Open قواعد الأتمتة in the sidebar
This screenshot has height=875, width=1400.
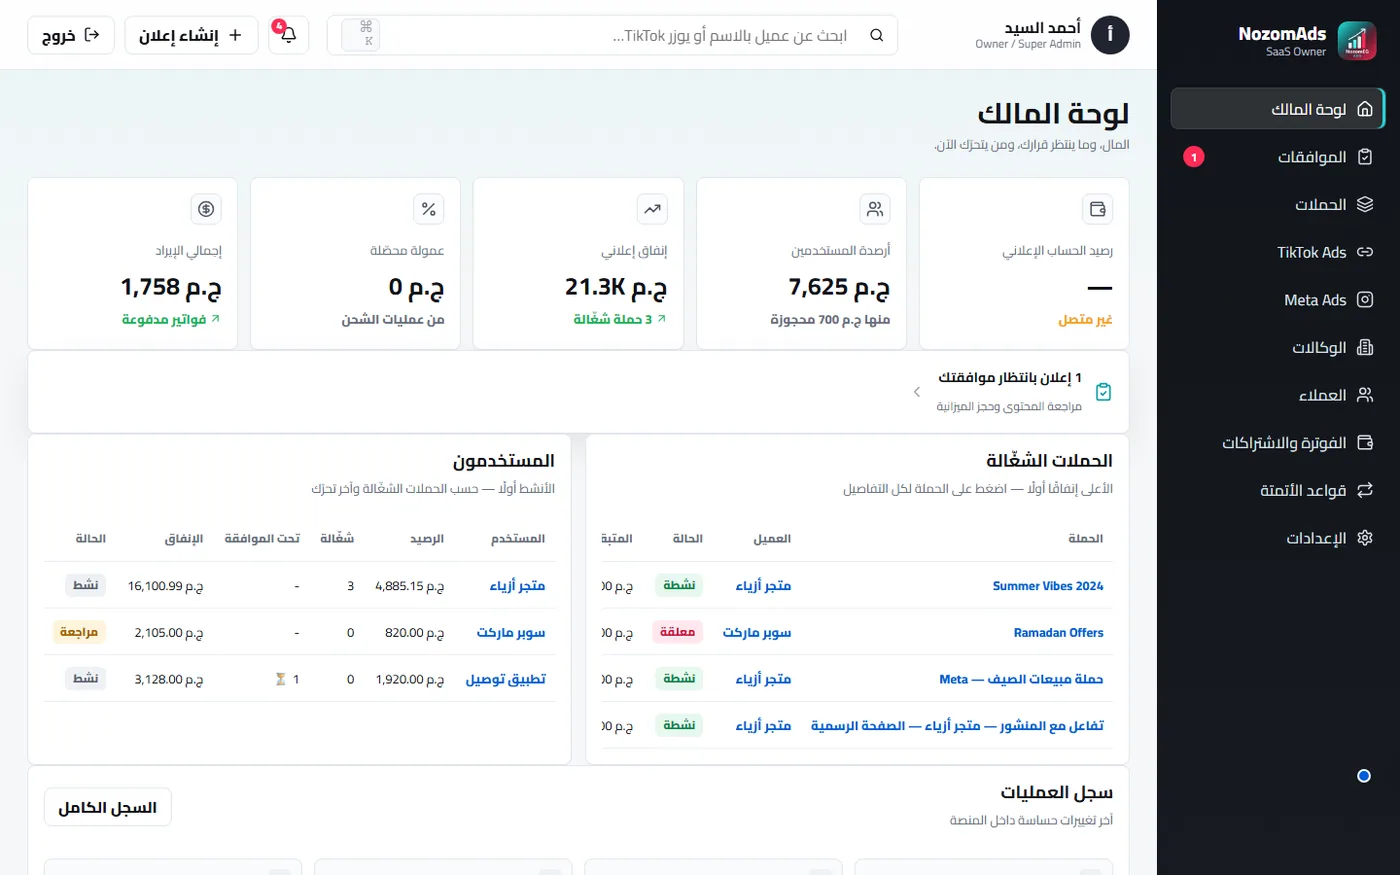[x=1278, y=490]
